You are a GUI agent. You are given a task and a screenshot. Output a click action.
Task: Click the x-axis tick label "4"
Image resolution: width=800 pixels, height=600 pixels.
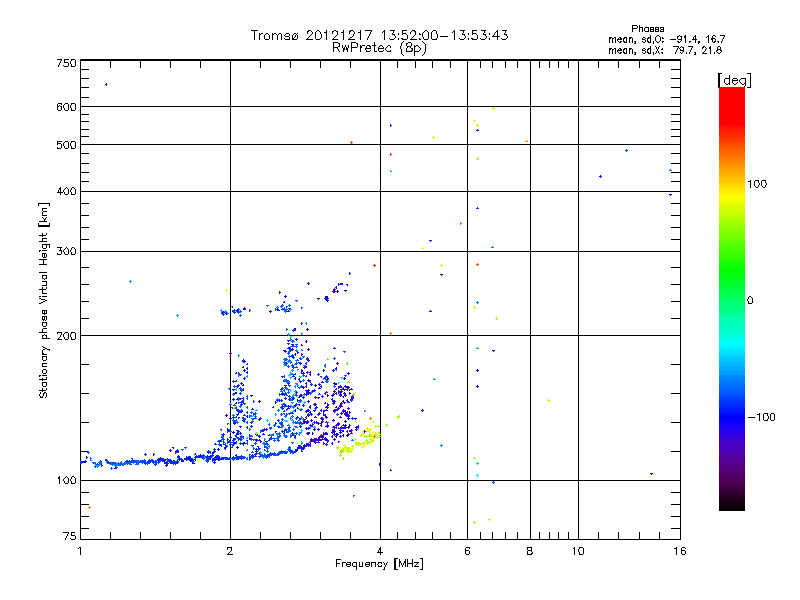pos(380,551)
